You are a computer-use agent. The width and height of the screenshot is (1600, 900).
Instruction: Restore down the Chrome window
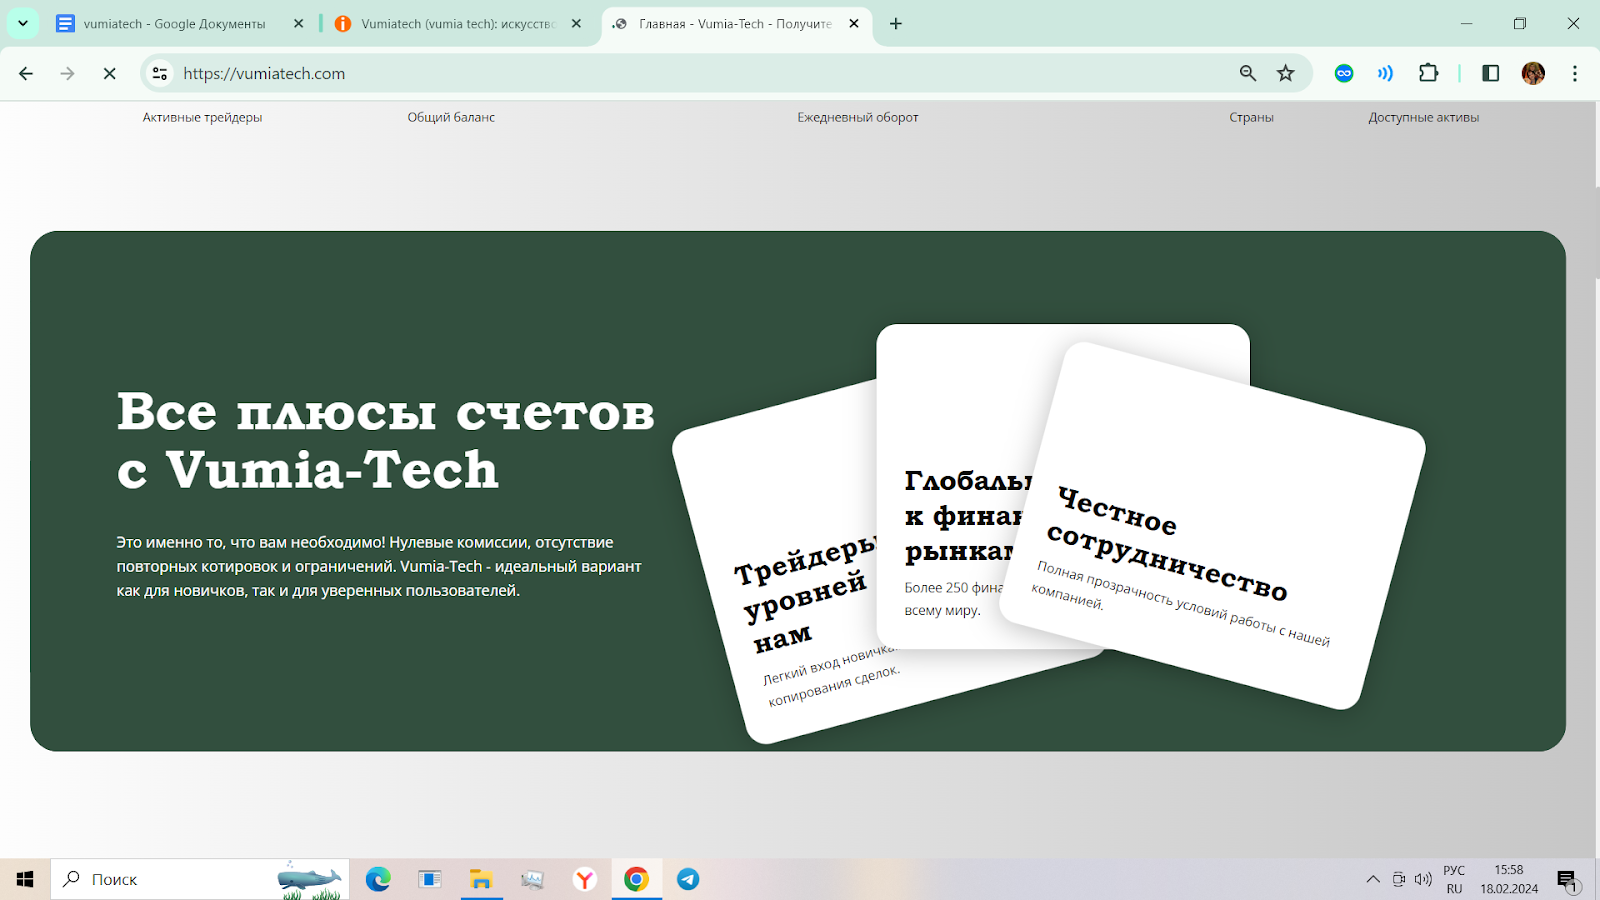(1520, 23)
